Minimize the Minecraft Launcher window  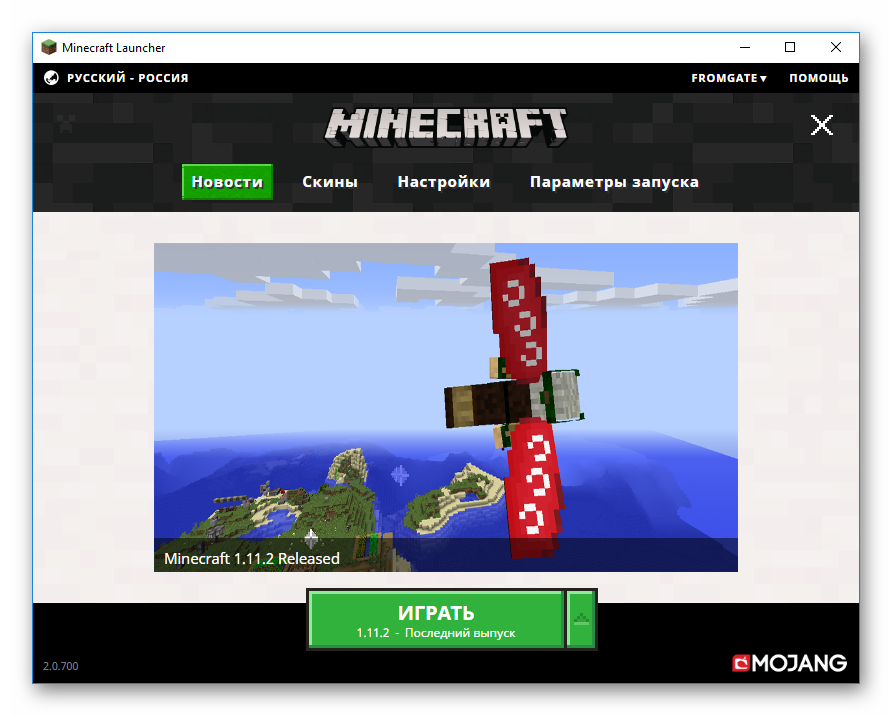coord(745,47)
